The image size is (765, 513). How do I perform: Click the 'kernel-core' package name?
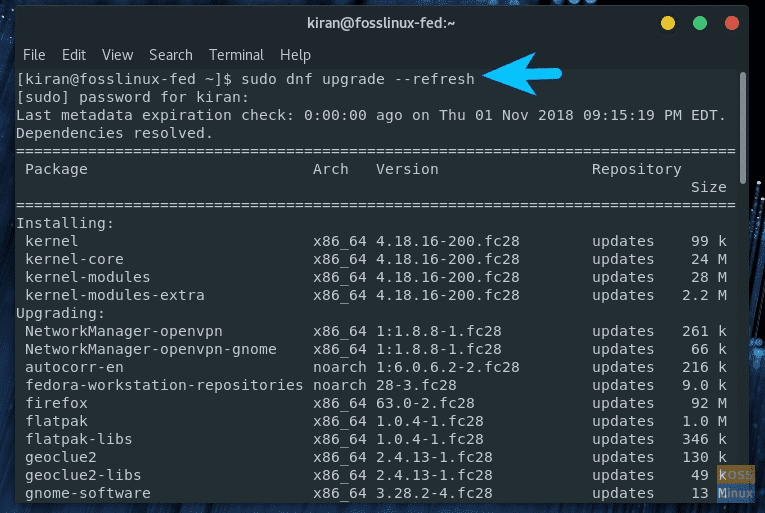click(x=74, y=259)
